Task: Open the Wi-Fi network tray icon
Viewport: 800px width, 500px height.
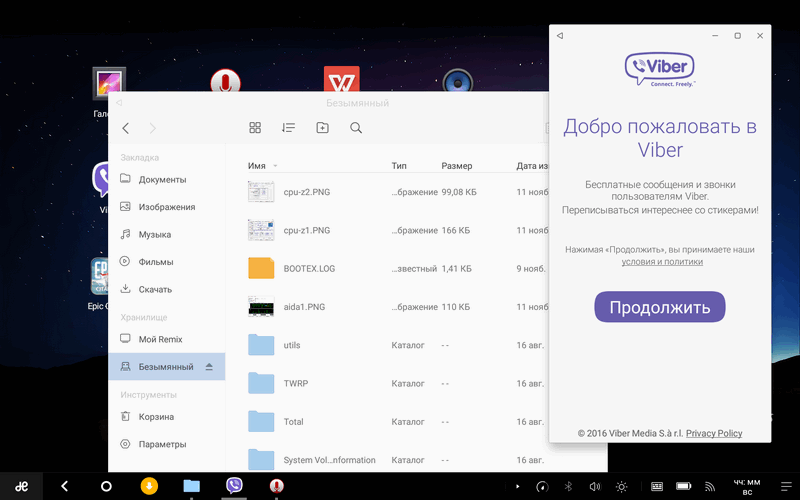Action: 710,487
